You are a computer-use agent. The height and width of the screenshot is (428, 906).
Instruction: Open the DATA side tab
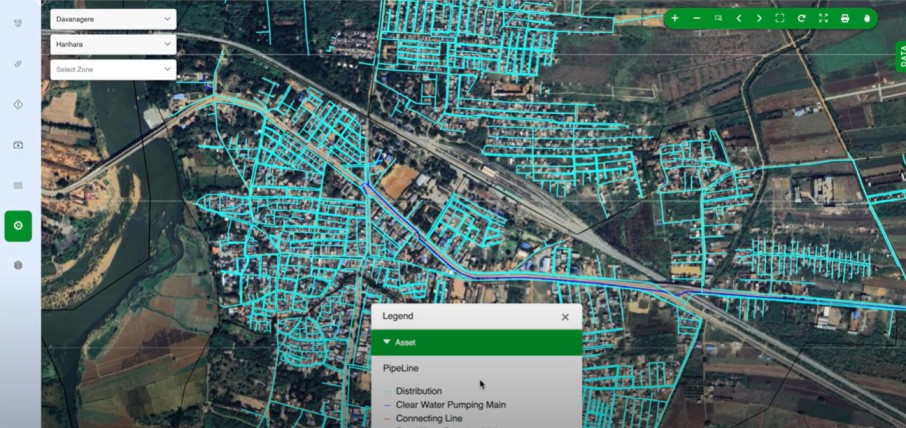coord(901,56)
